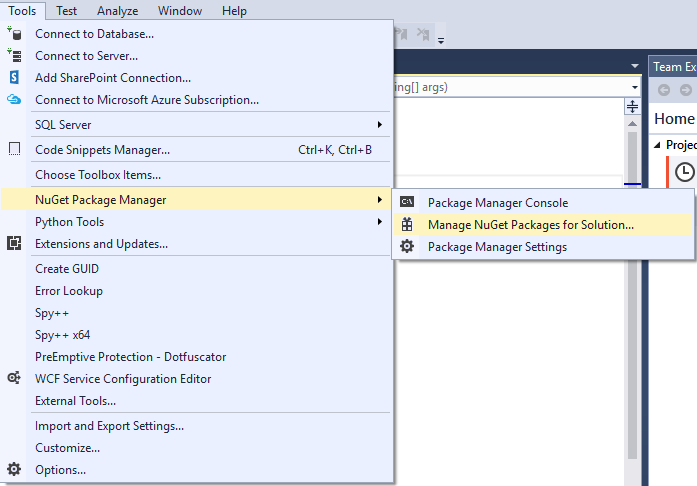Open the Window menu
This screenshot has width=697, height=486.
coord(180,11)
